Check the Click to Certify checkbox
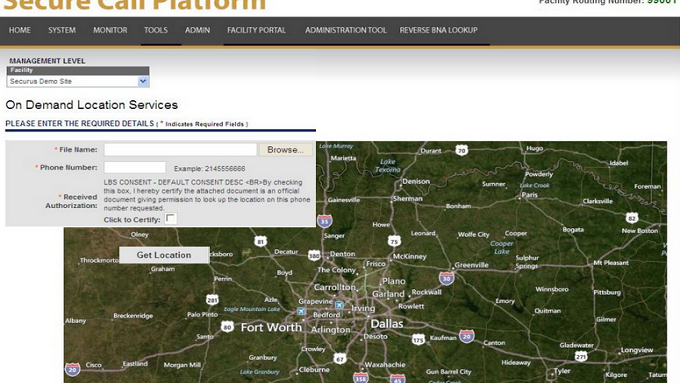 [x=171, y=218]
